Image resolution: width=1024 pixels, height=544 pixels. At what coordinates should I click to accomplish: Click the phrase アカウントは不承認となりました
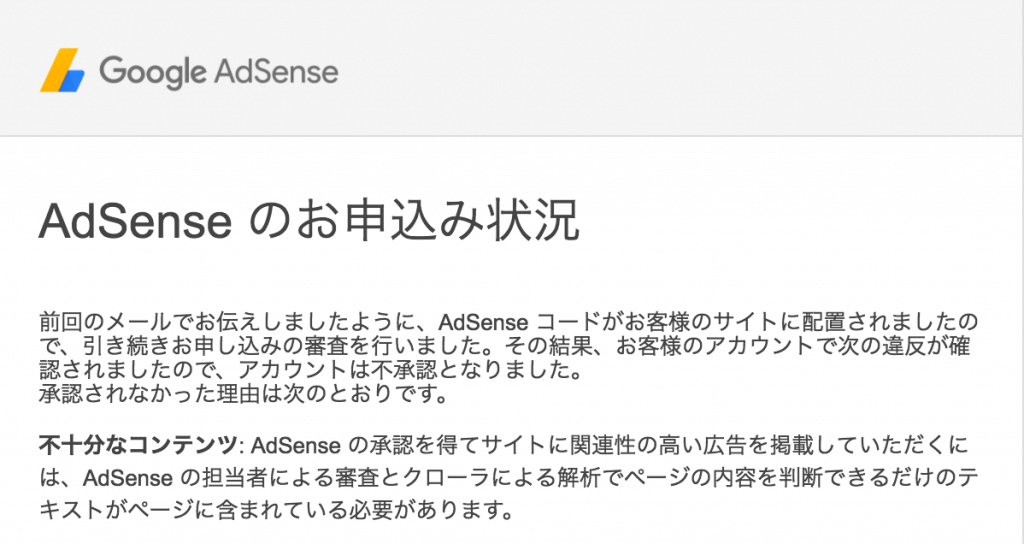[x=410, y=370]
